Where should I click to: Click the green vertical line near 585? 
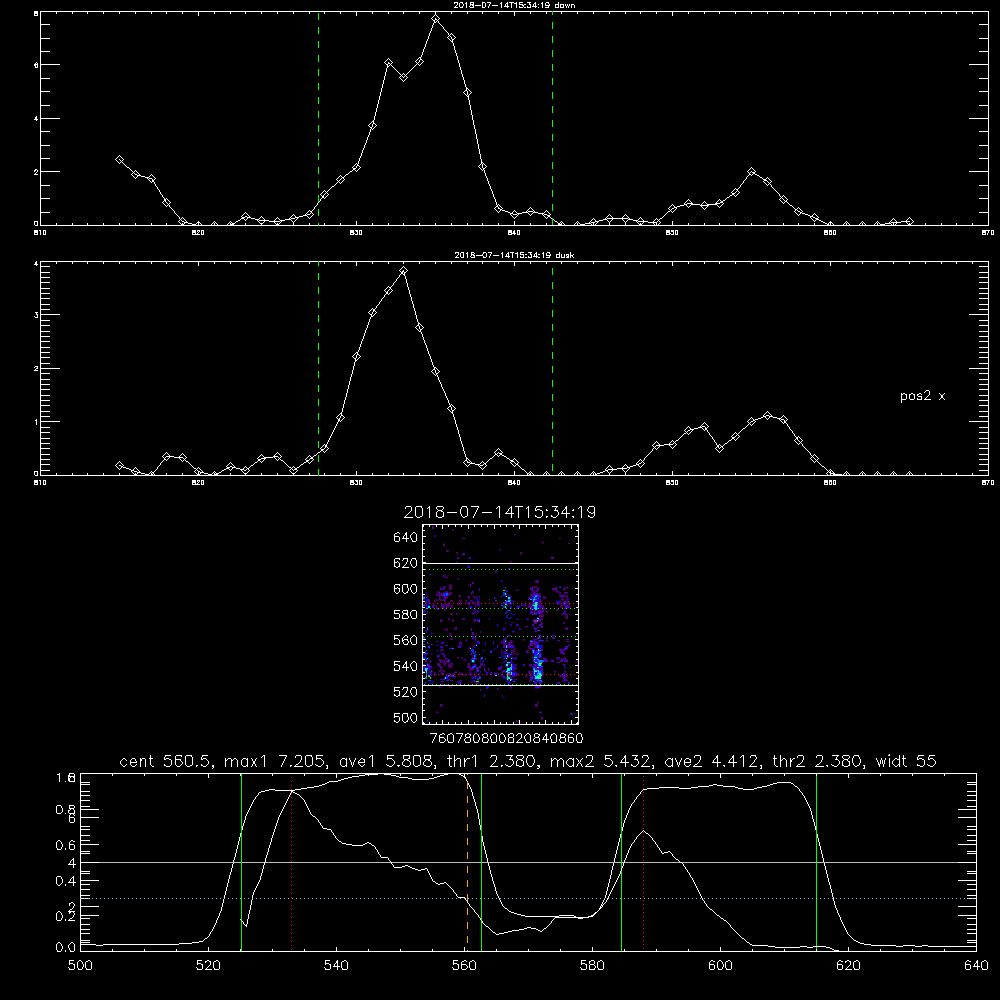[621, 862]
